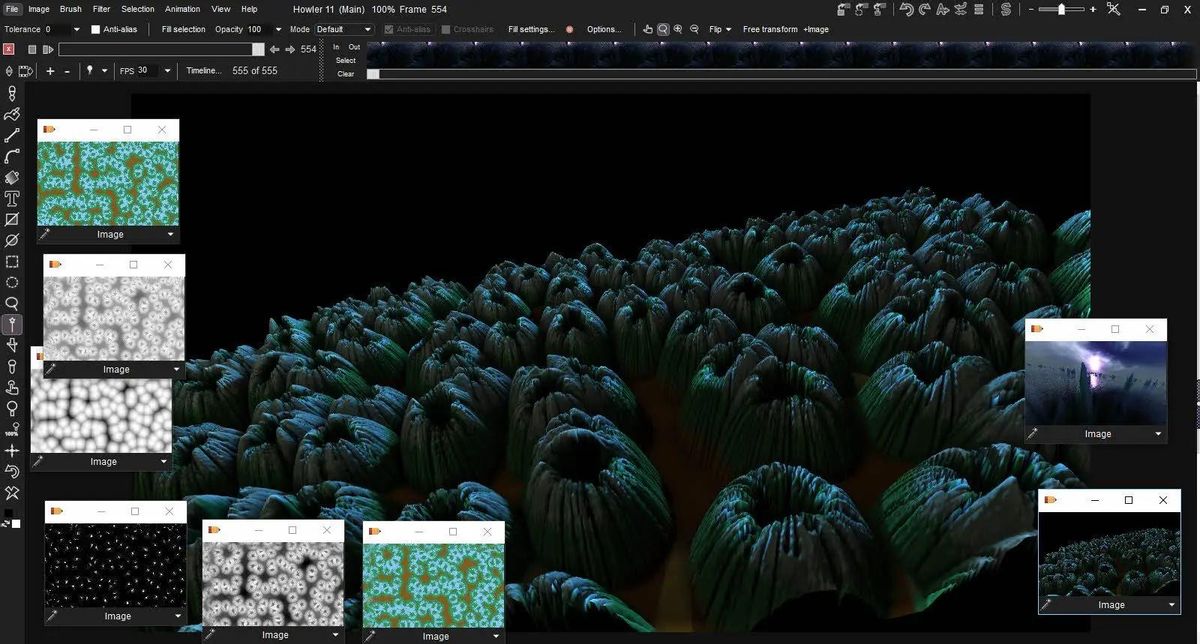Screen dimensions: 1200x644
Task: Click the zoom in magnifier icon
Action: pyautogui.click(x=679, y=29)
